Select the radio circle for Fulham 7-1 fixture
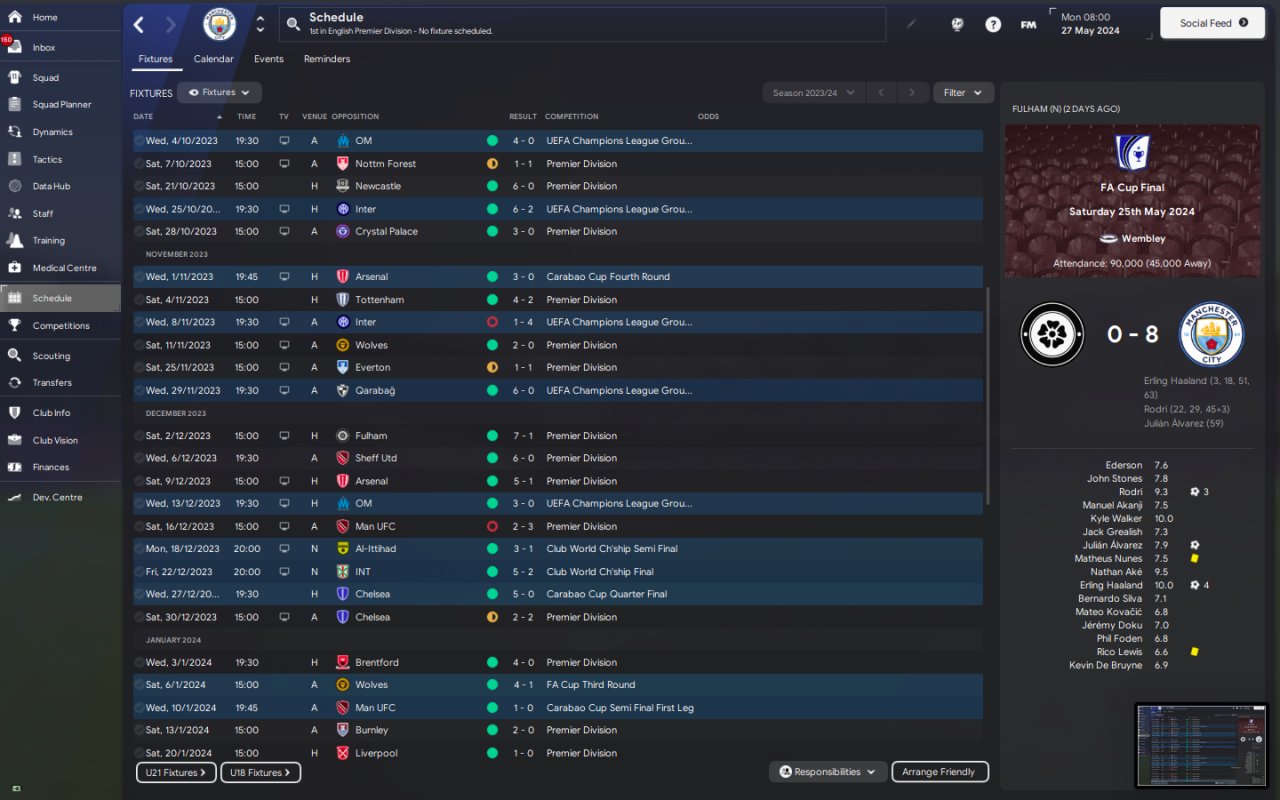 139,436
